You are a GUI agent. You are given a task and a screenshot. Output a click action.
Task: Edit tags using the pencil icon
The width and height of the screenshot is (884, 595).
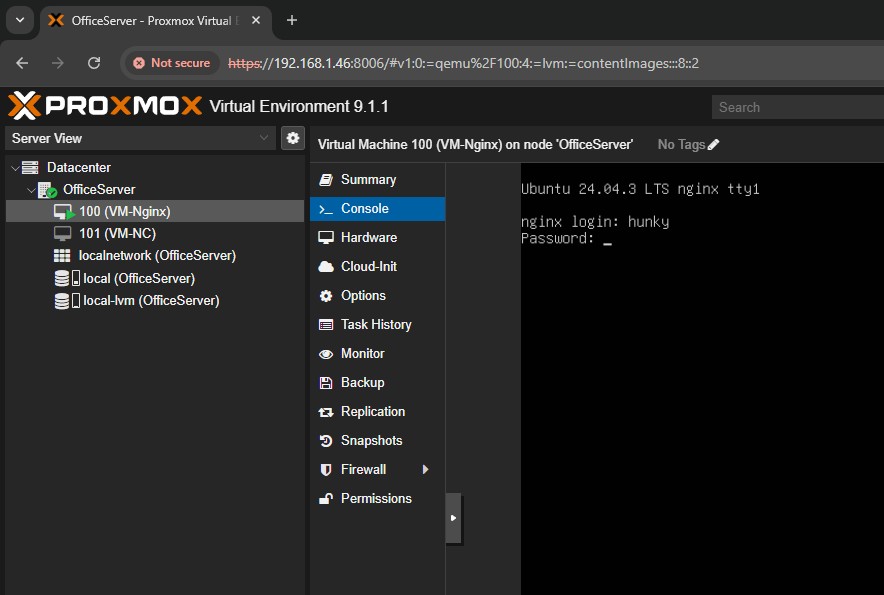713,145
